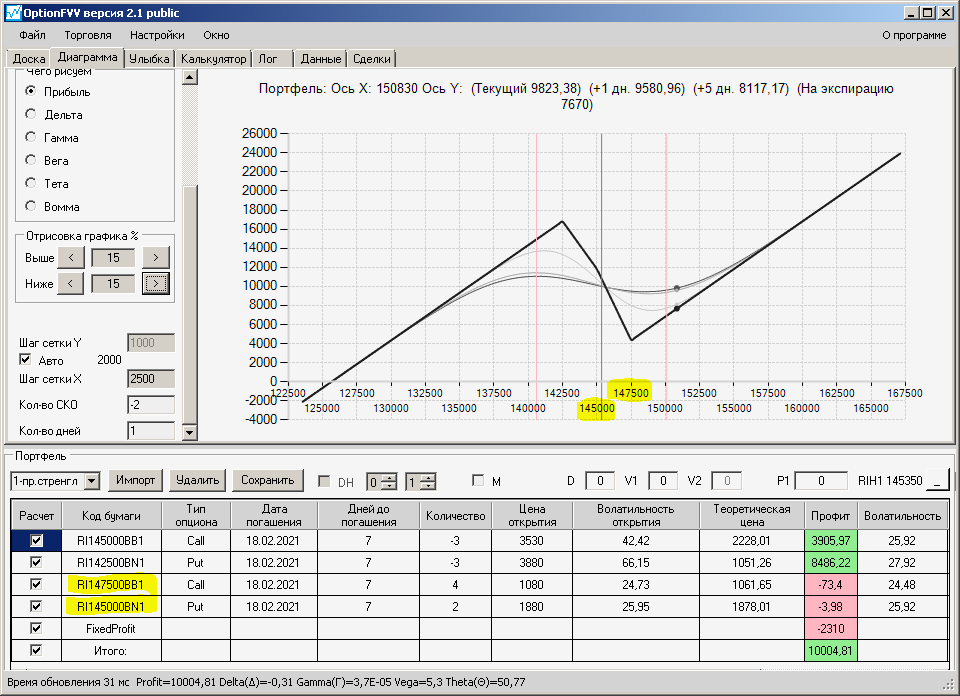Decrease the Ниже percent with left arrow

[x=70, y=283]
